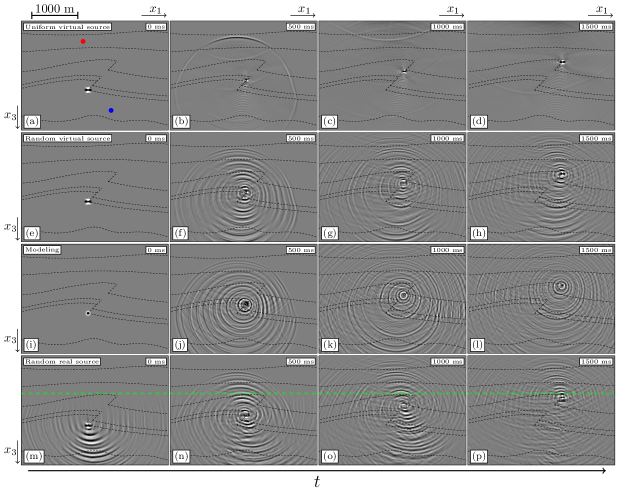Click the '(f)' panel letter label
The height and width of the screenshot is (491, 630).
point(182,233)
